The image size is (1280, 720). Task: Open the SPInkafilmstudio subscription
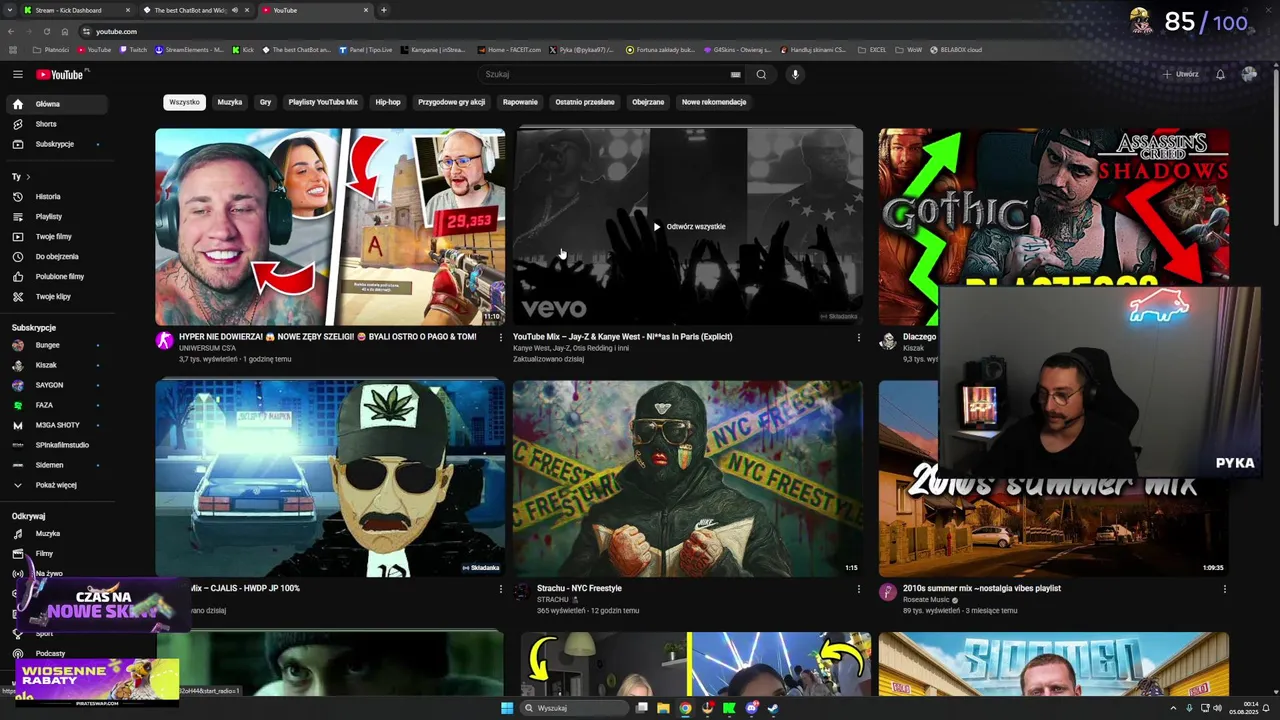click(55, 445)
